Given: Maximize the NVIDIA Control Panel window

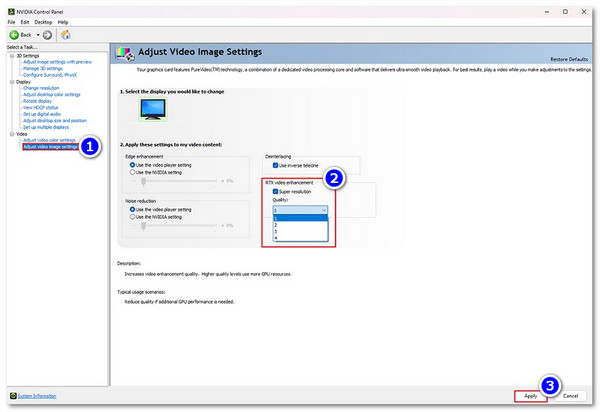Looking at the screenshot, I should click(565, 12).
